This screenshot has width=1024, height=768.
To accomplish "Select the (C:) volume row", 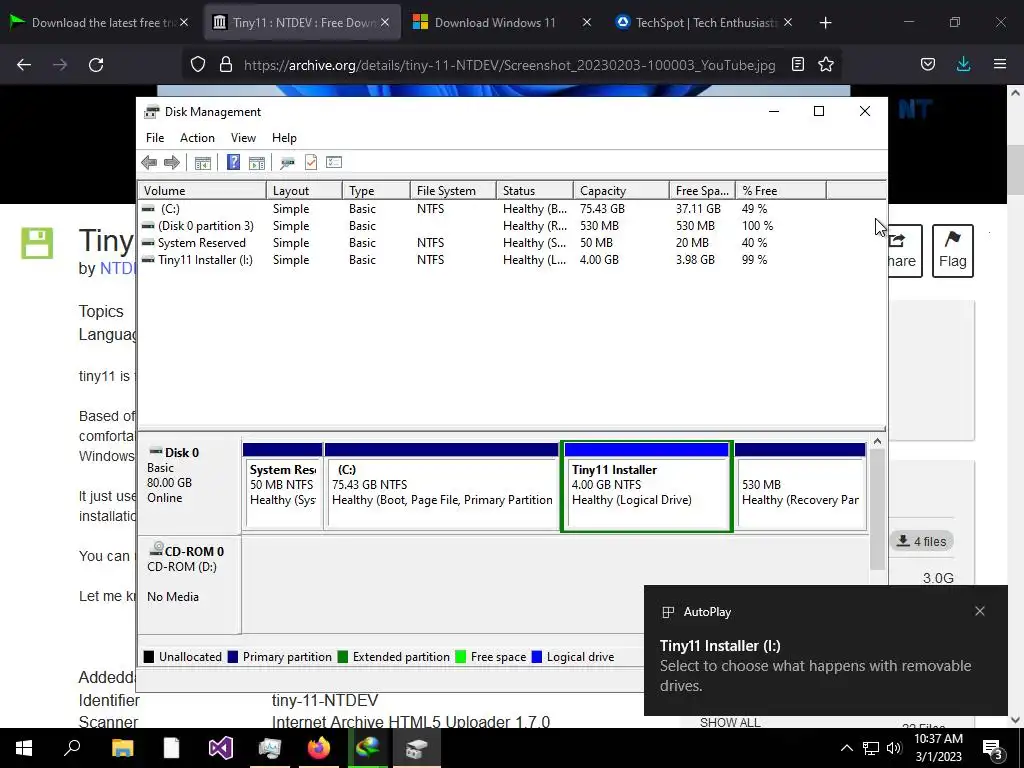I will (512, 209).
